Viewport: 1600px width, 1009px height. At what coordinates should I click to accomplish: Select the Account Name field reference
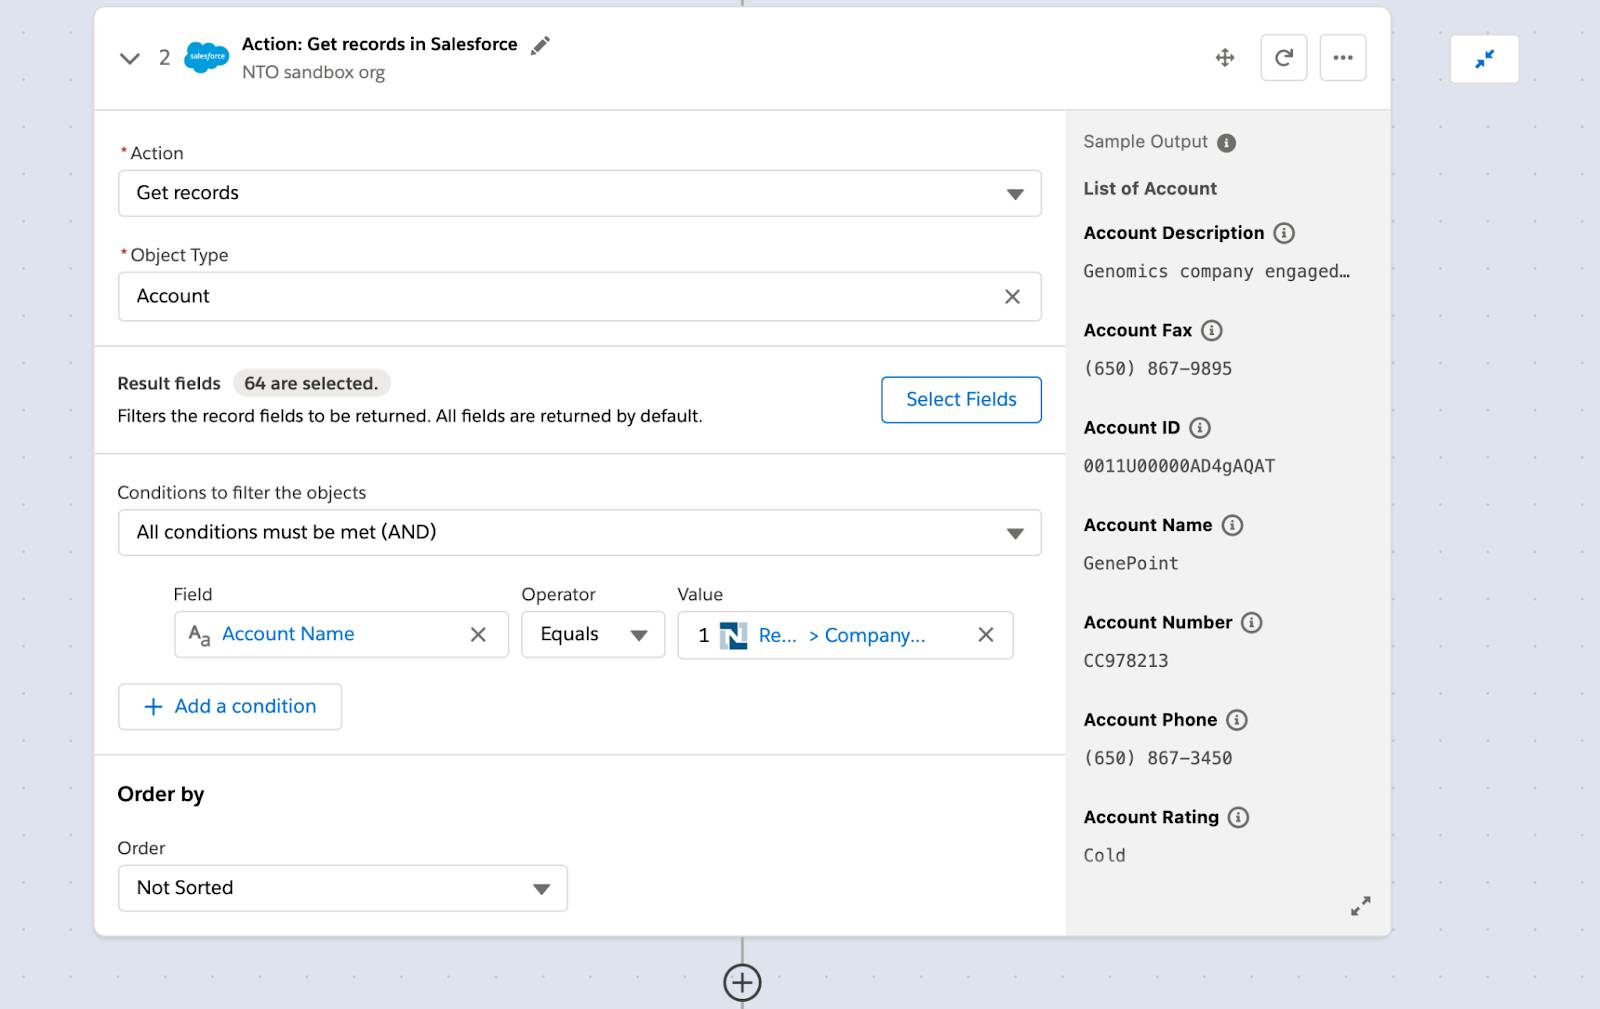[287, 634]
